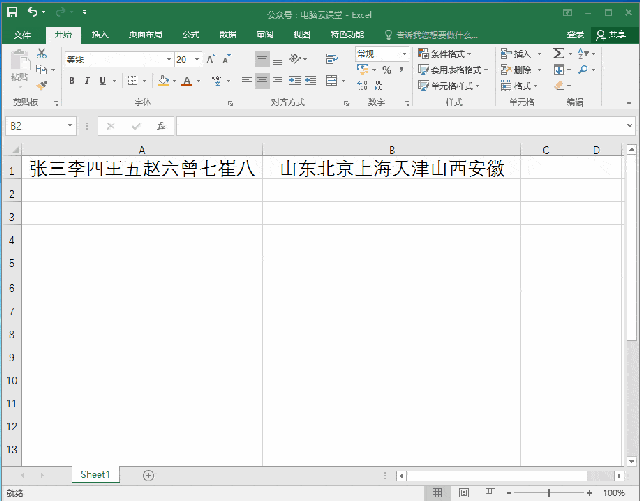640x501 pixels.
Task: Click the Save icon in the title bar
Action: coord(12,12)
